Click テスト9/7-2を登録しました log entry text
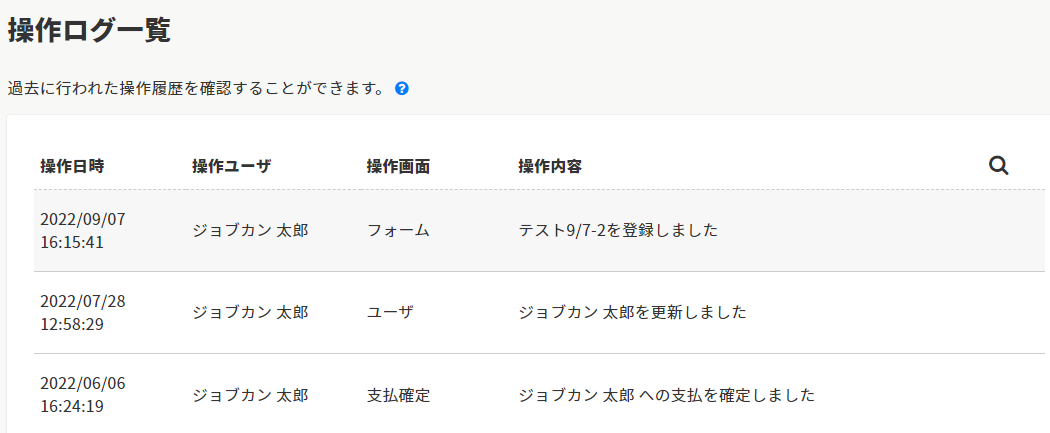 click(x=618, y=230)
